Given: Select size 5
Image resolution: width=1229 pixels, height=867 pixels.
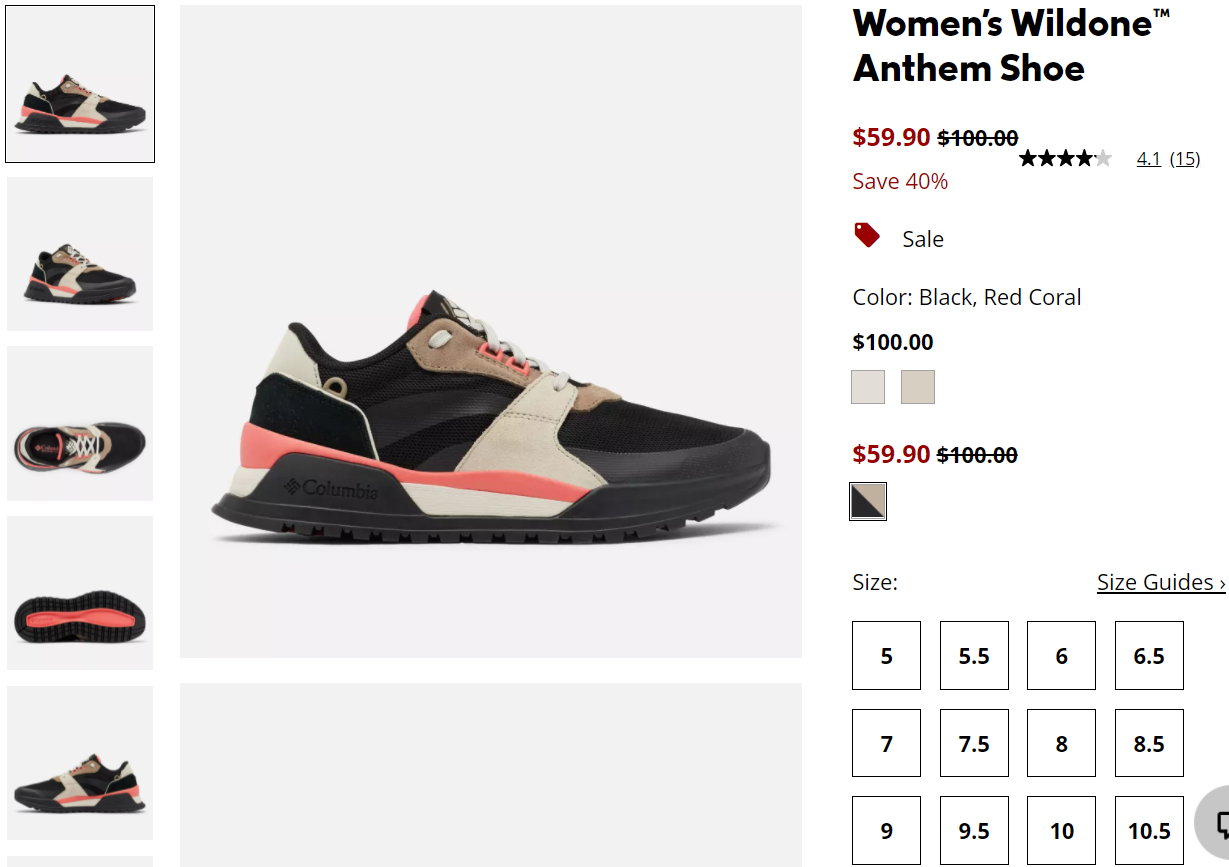Looking at the screenshot, I should click(x=886, y=656).
